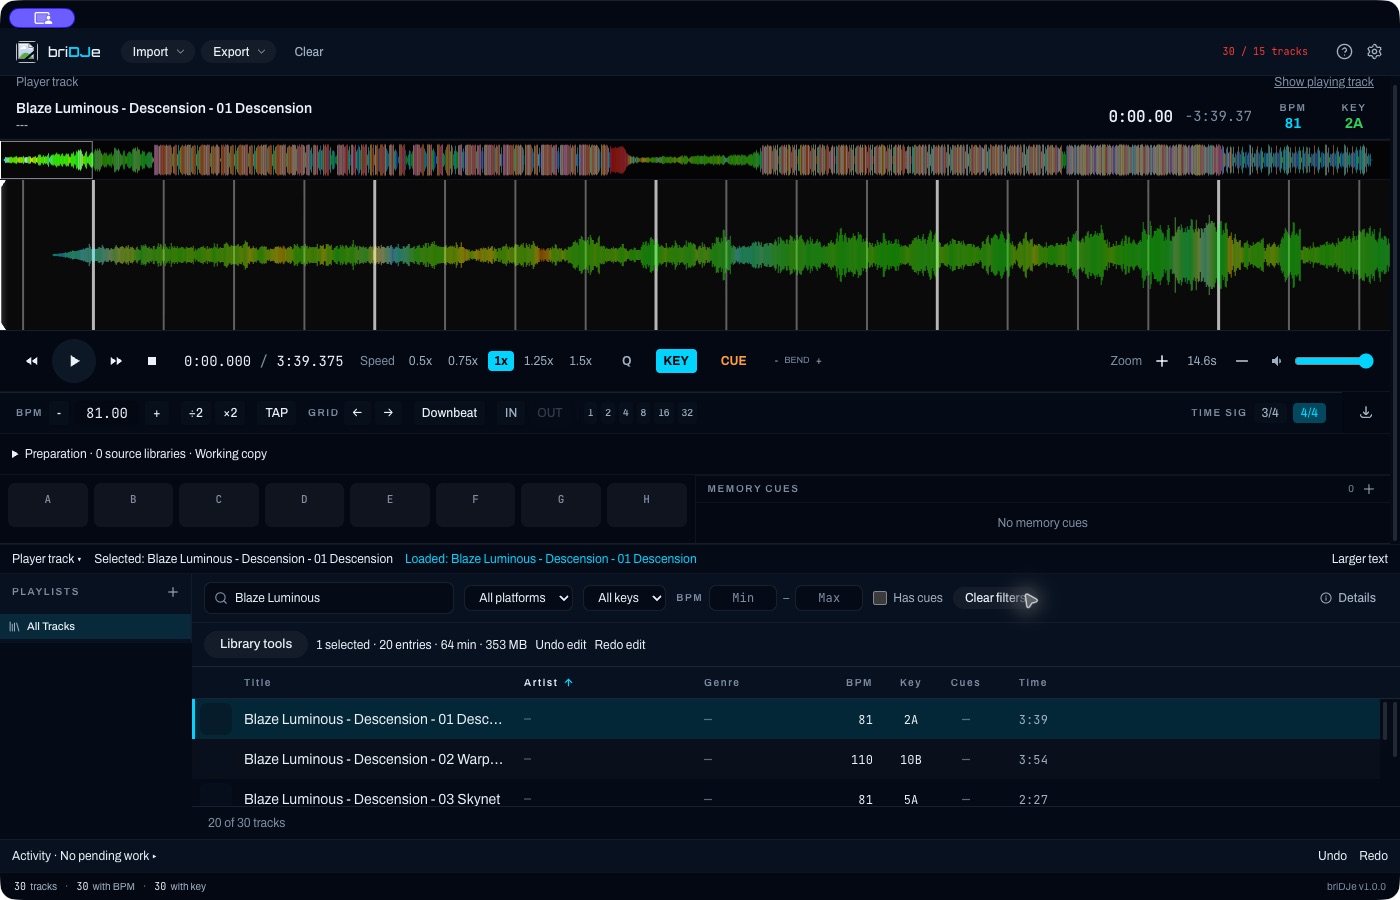Open the Details info panel

[1348, 598]
